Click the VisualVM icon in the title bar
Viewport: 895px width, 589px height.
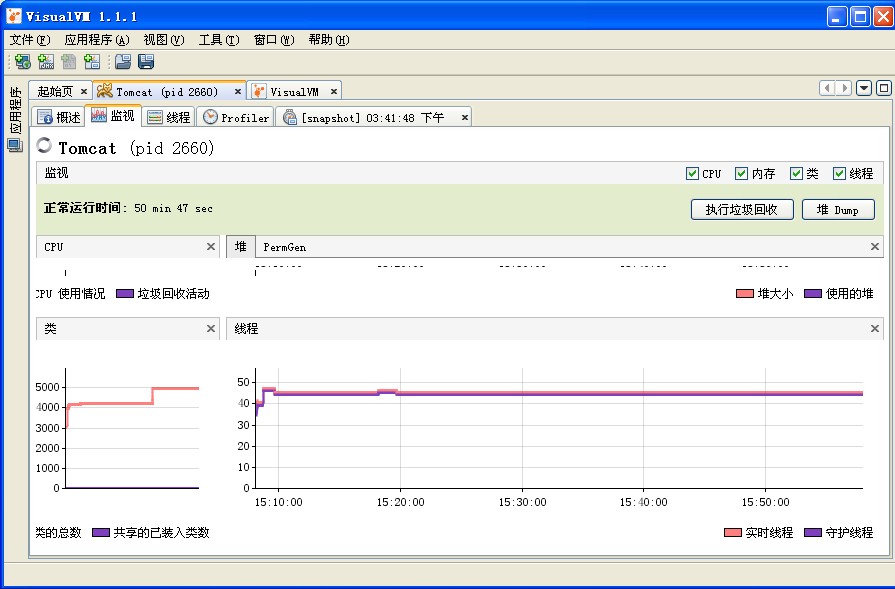(14, 16)
